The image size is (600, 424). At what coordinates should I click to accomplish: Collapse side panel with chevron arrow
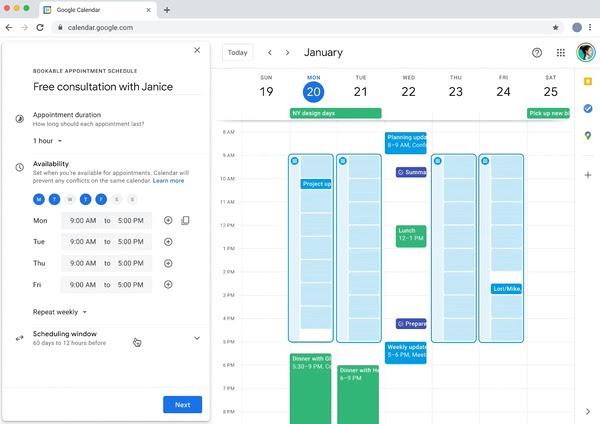pos(588,411)
